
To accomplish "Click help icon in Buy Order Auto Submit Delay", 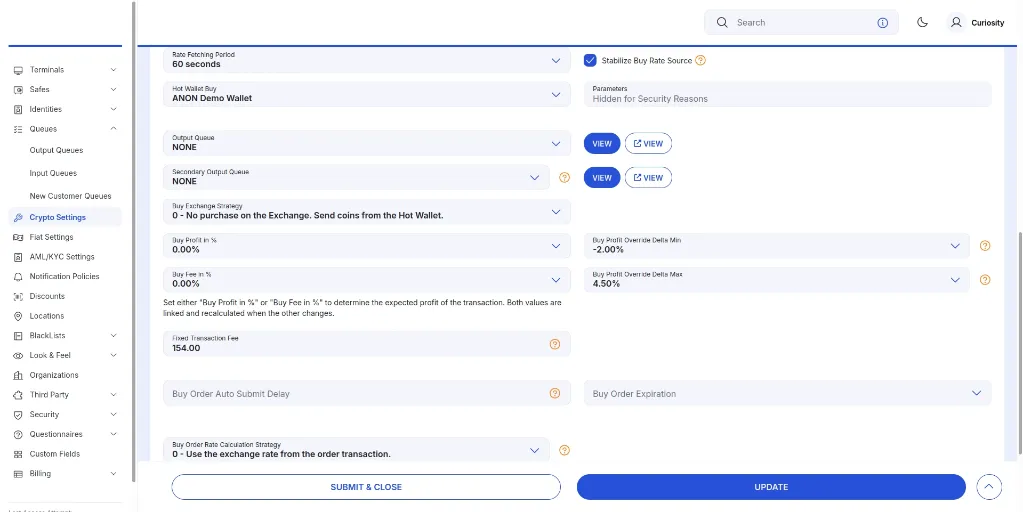I will pos(555,394).
